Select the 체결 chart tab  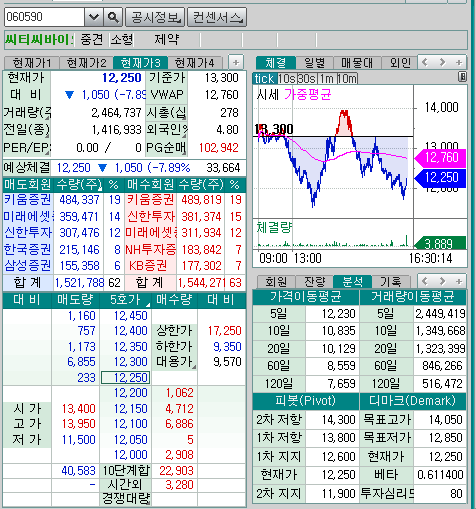tap(276, 63)
